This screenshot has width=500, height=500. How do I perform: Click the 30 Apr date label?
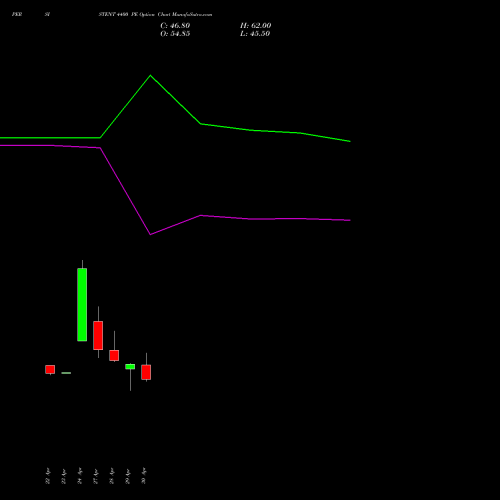(x=144, y=476)
